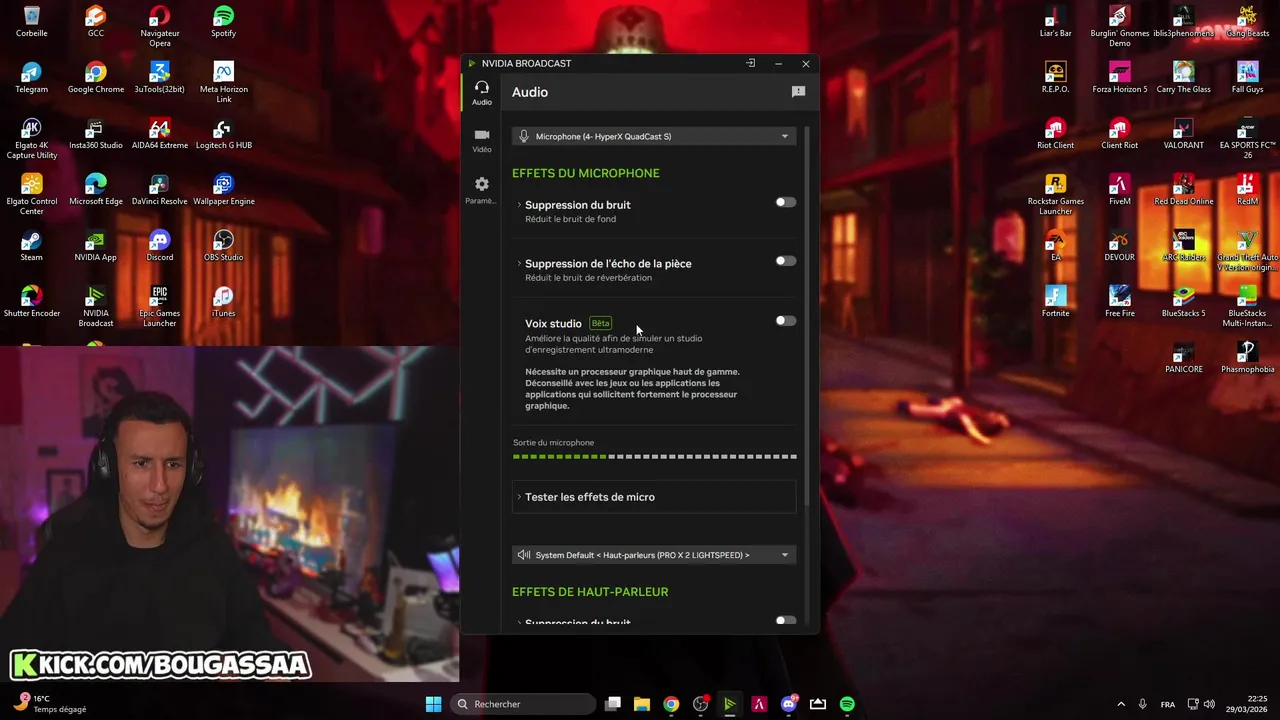
Task: Open the Audio tab in NVIDIA Broadcast sidebar
Action: tap(482, 93)
